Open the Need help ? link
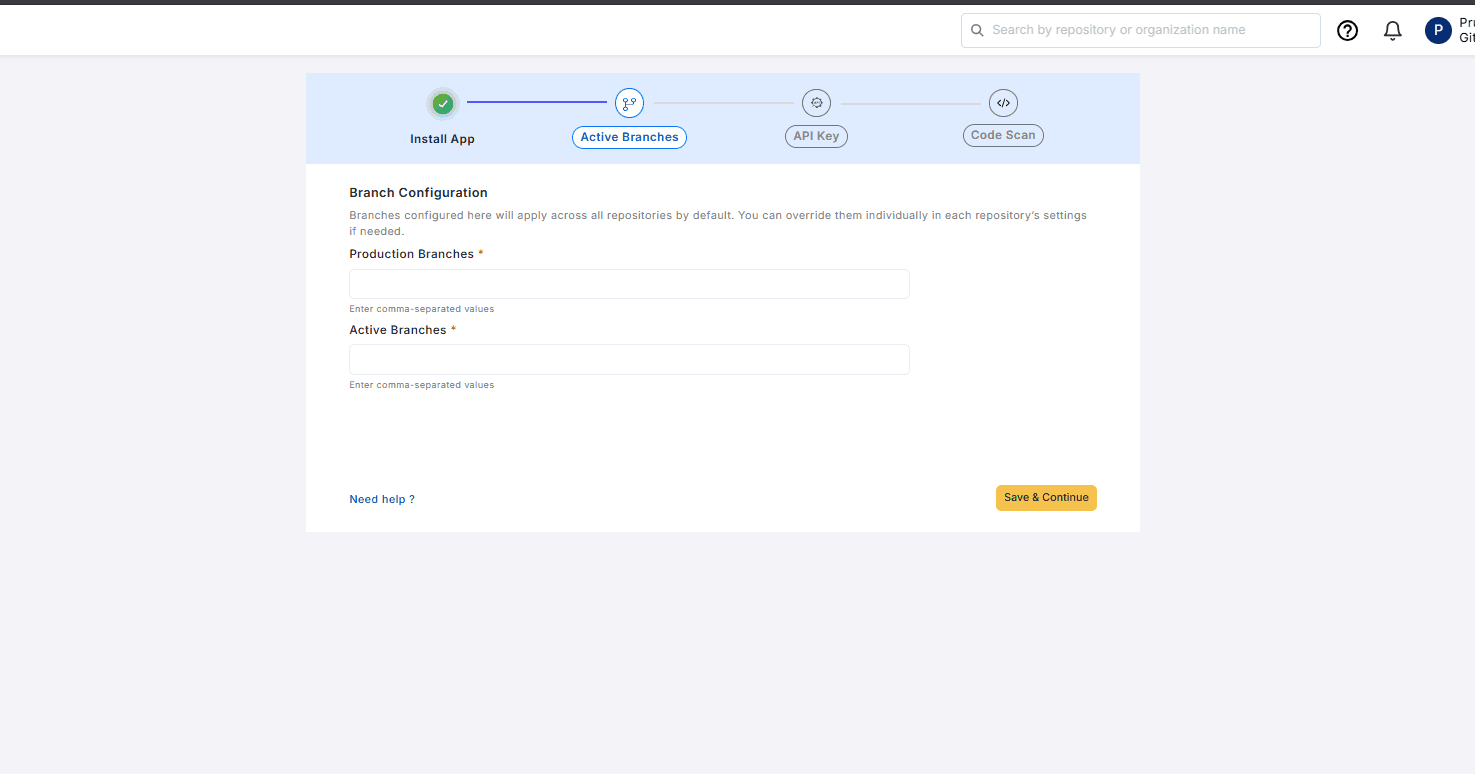Viewport: 1475px width, 774px height. (381, 499)
